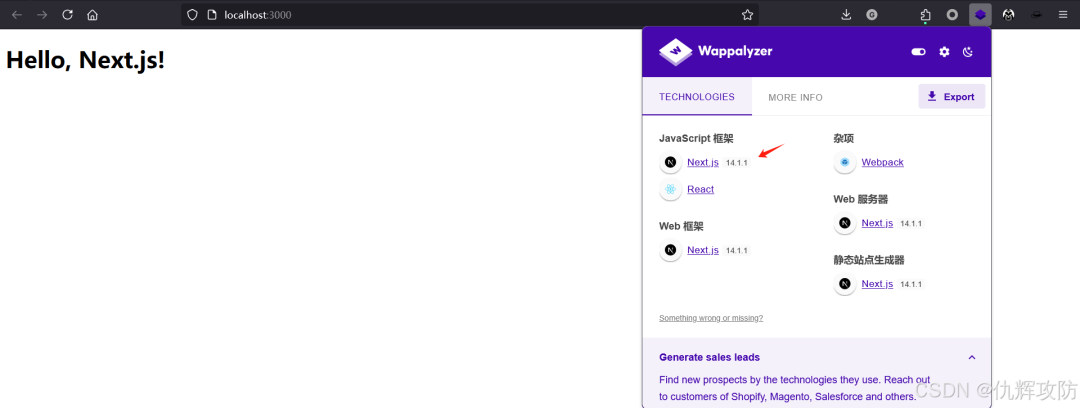This screenshot has height=408, width=1080.
Task: Open Next.js link under 静态站点生成器
Action: 877,284
